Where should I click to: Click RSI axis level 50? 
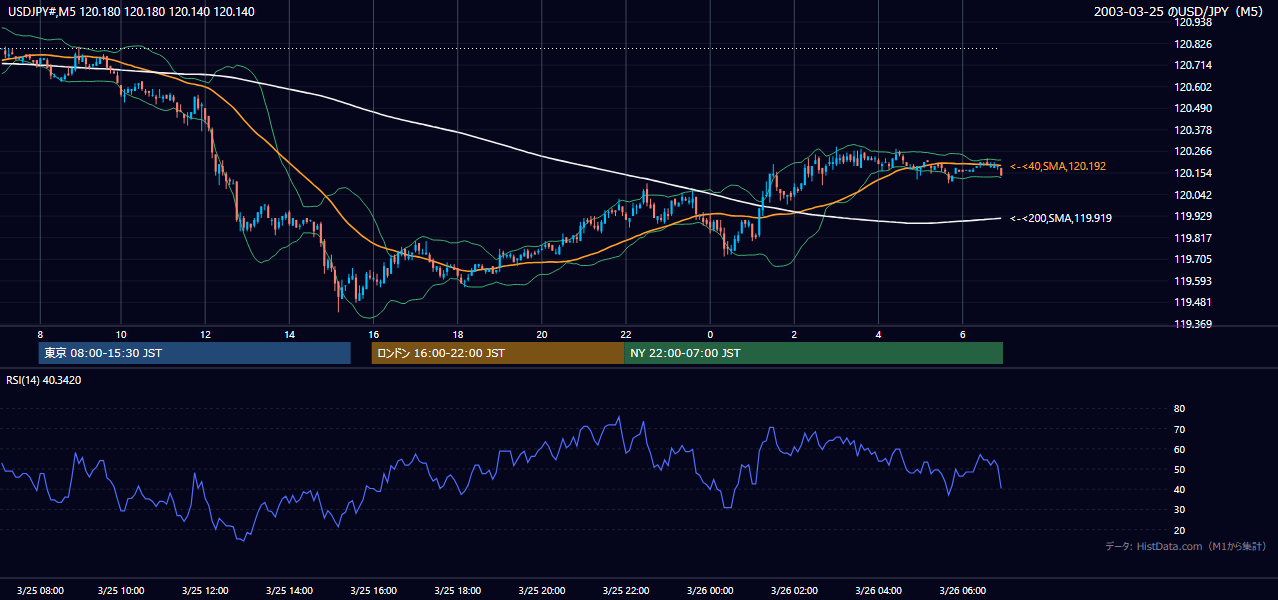pos(1179,469)
